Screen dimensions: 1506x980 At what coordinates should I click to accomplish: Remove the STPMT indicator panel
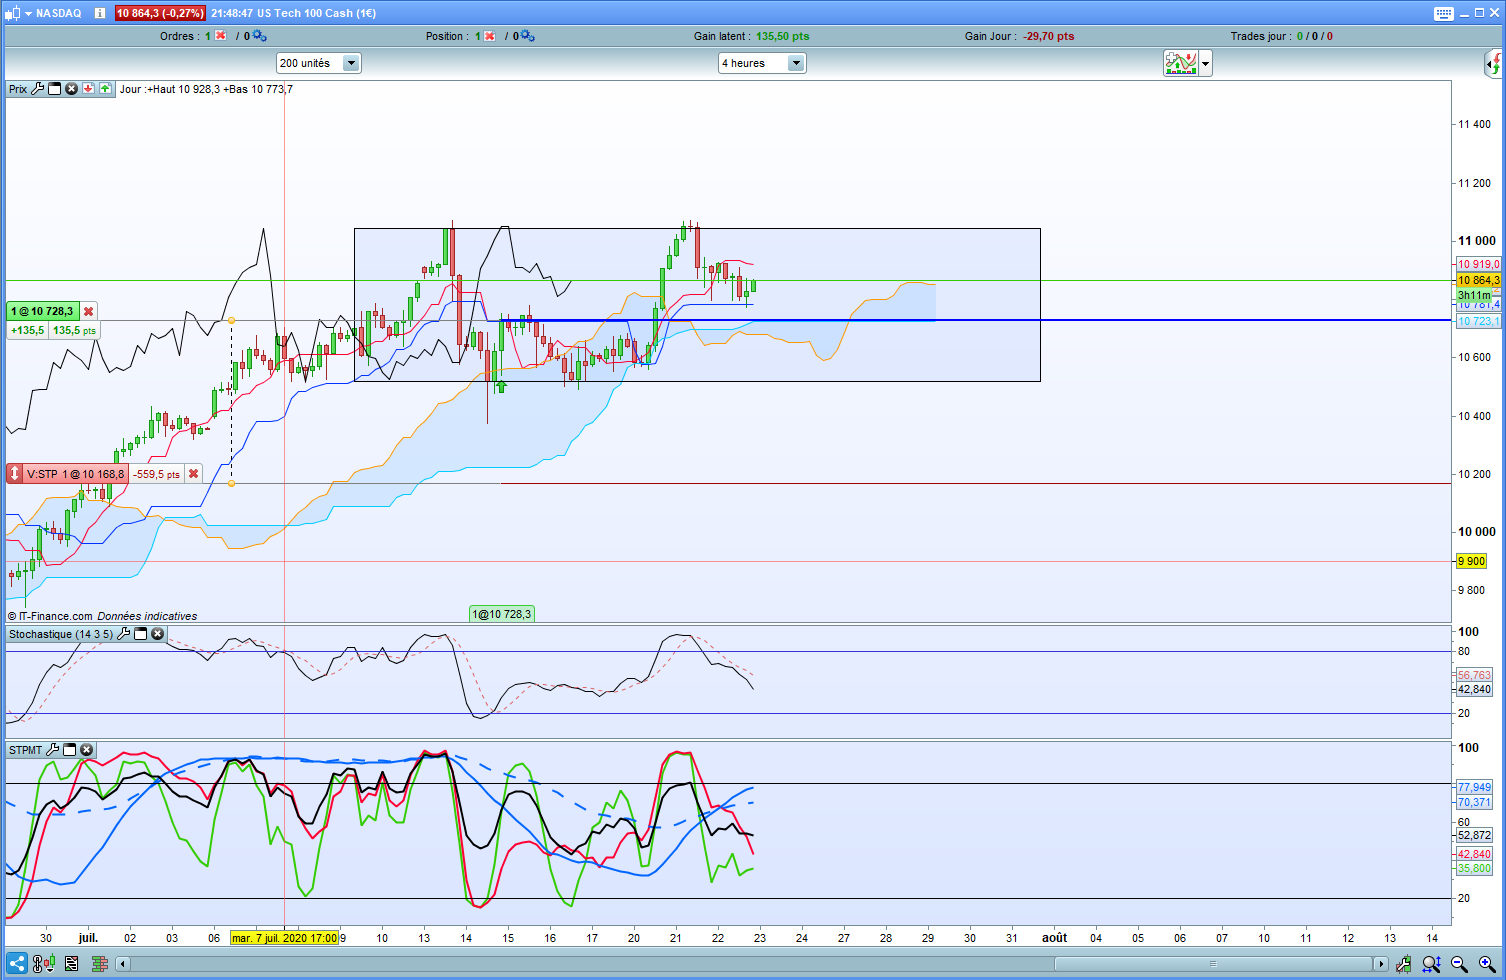[87, 750]
